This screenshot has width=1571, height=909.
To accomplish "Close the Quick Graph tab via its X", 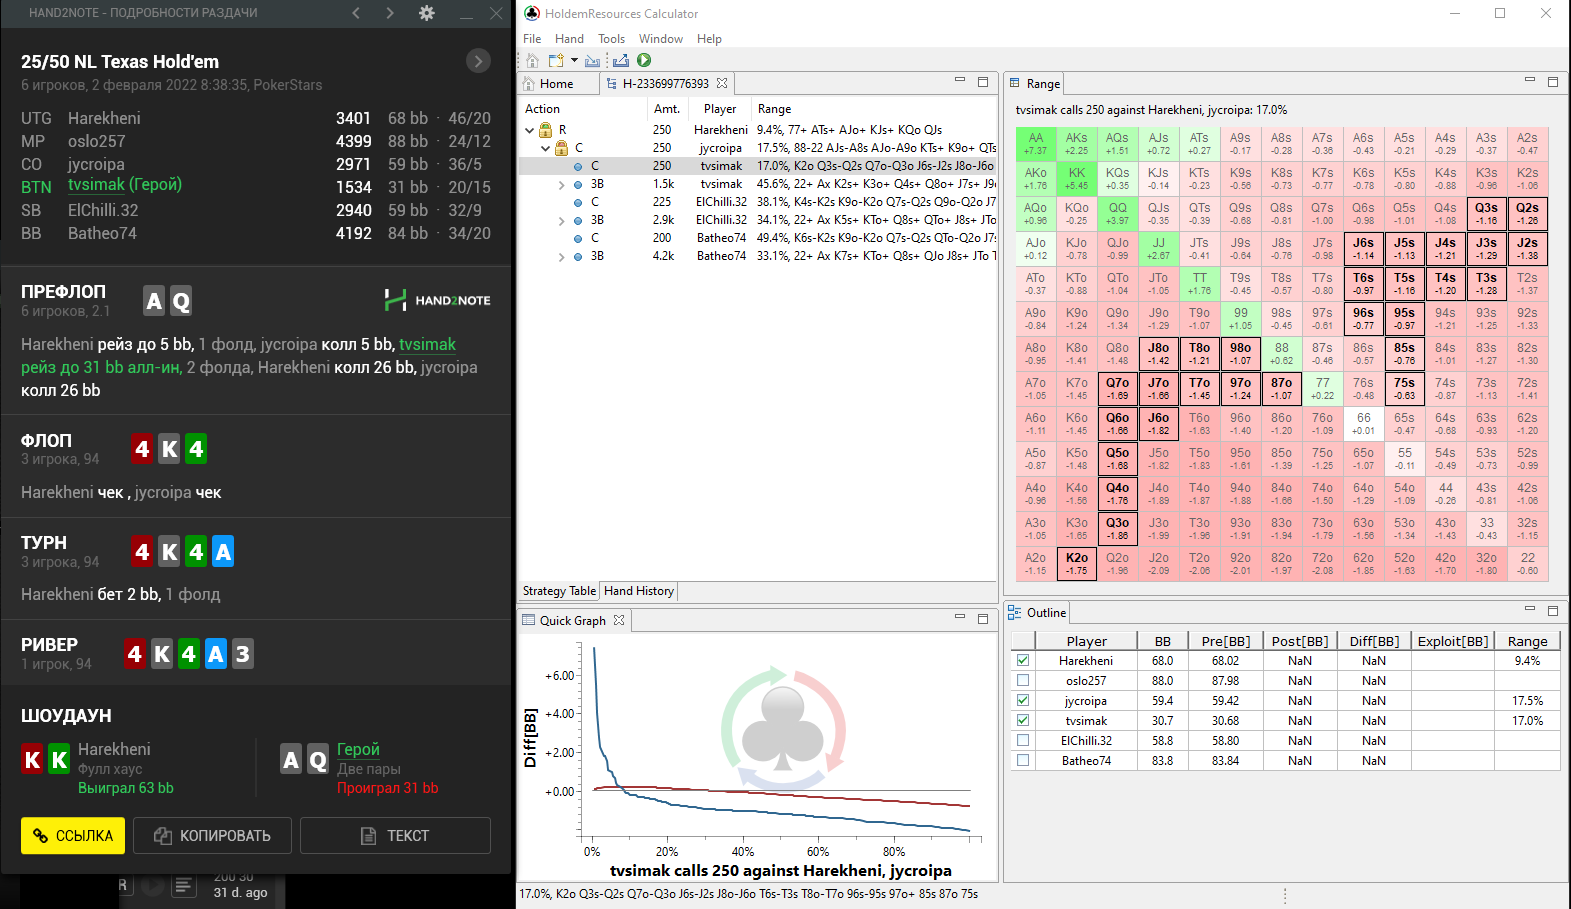I will 619,620.
